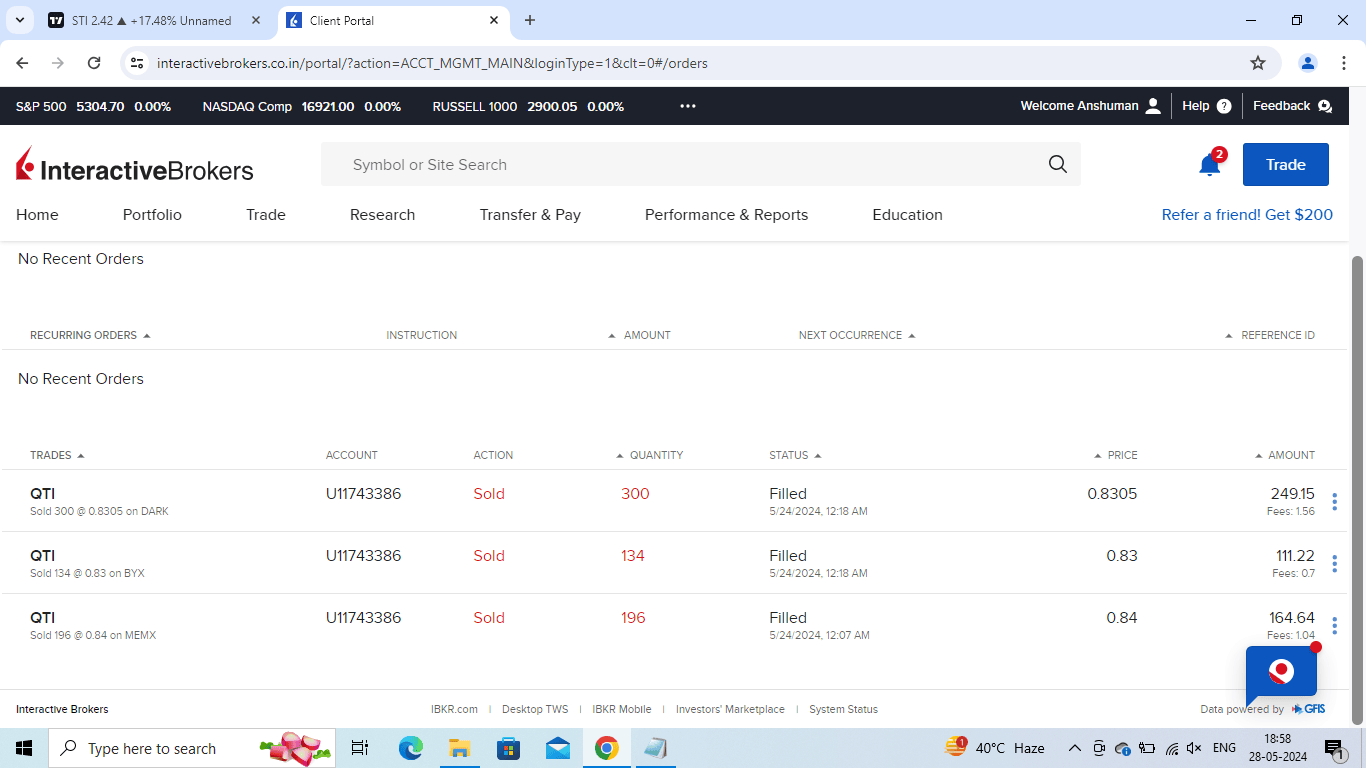Open File Explorer from the taskbar
The image size is (1366, 768).
tap(460, 748)
